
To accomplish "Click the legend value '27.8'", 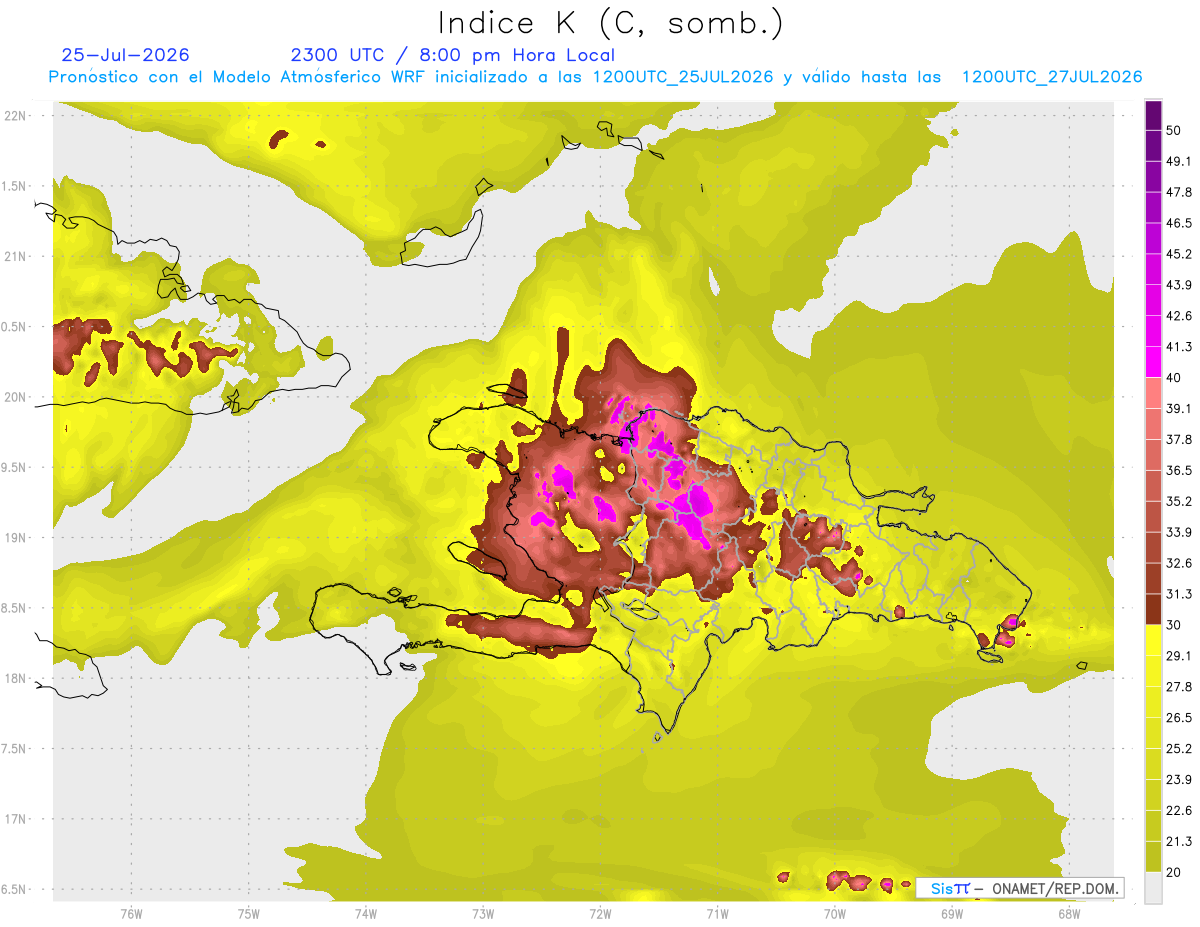I will (x=1179, y=687).
